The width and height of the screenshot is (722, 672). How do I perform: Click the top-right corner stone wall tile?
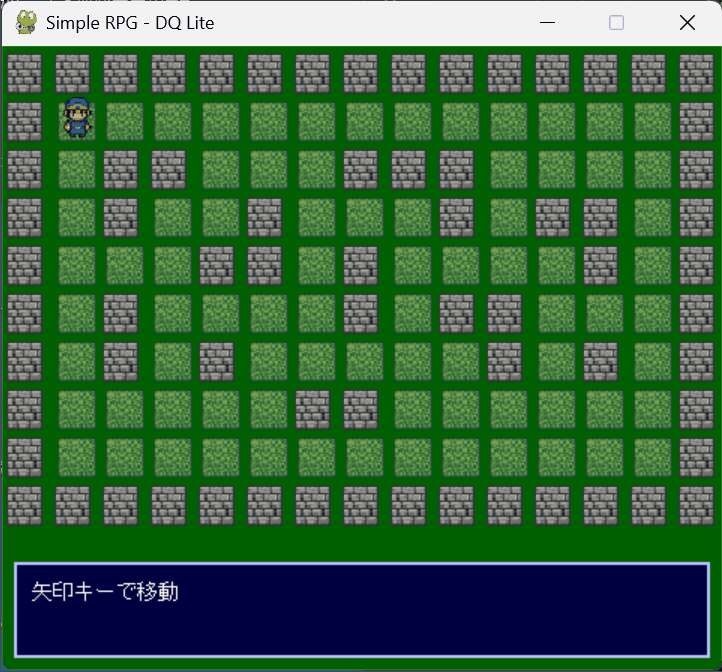tap(697, 73)
